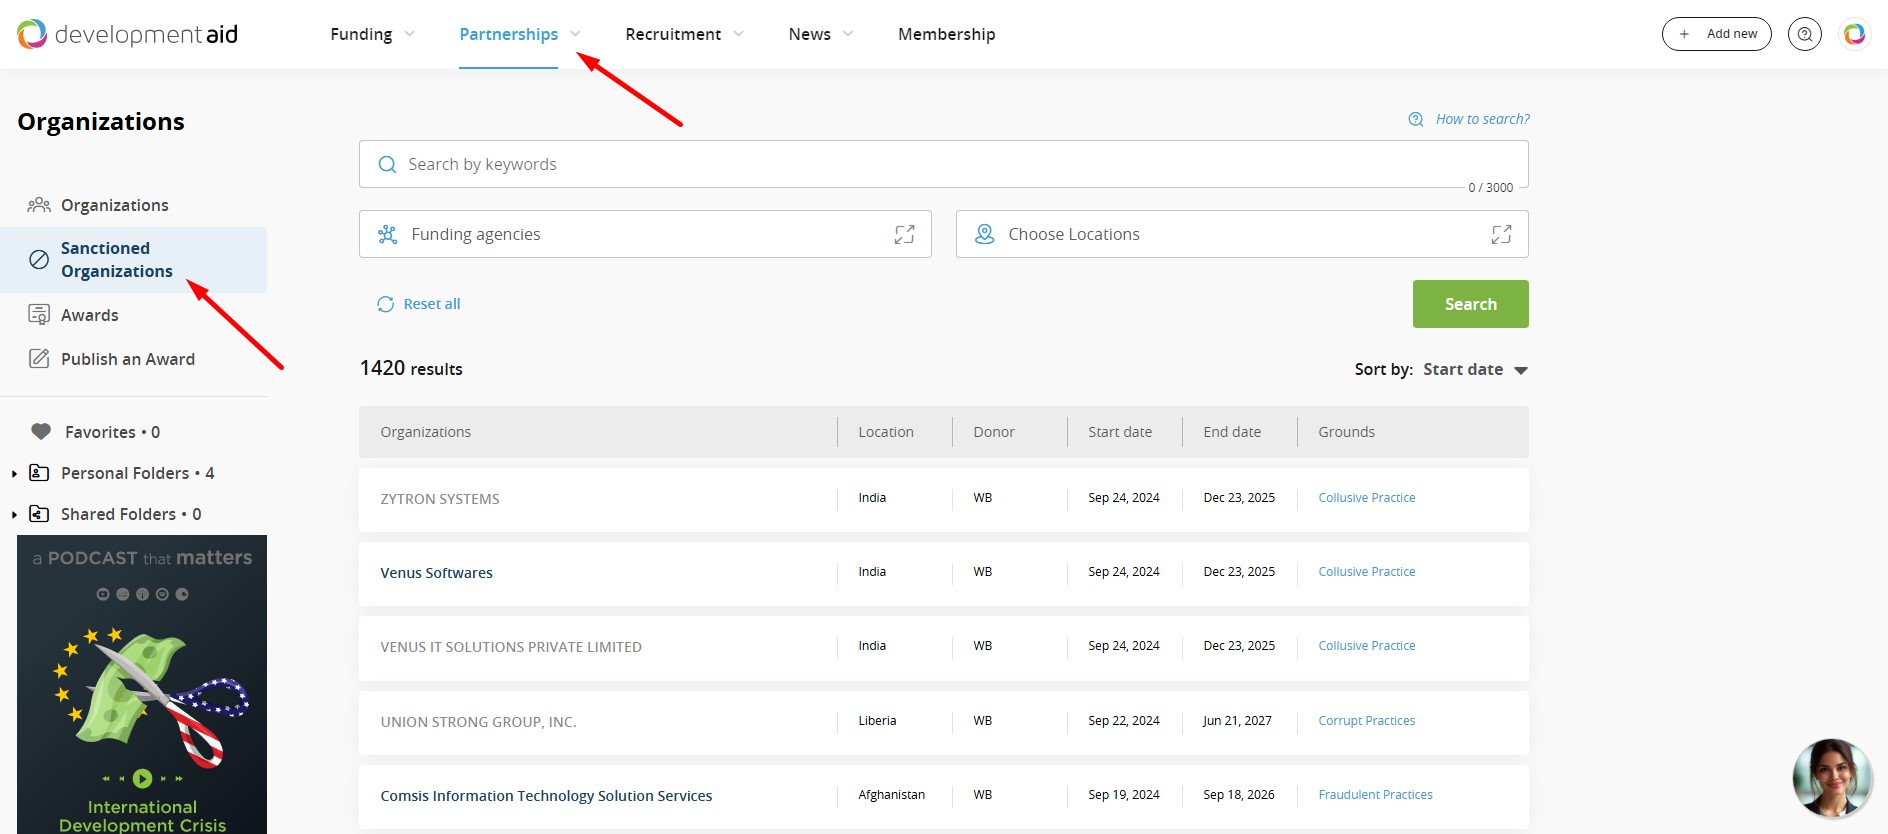
Task: Open the chat assistant avatar
Action: pos(1831,778)
